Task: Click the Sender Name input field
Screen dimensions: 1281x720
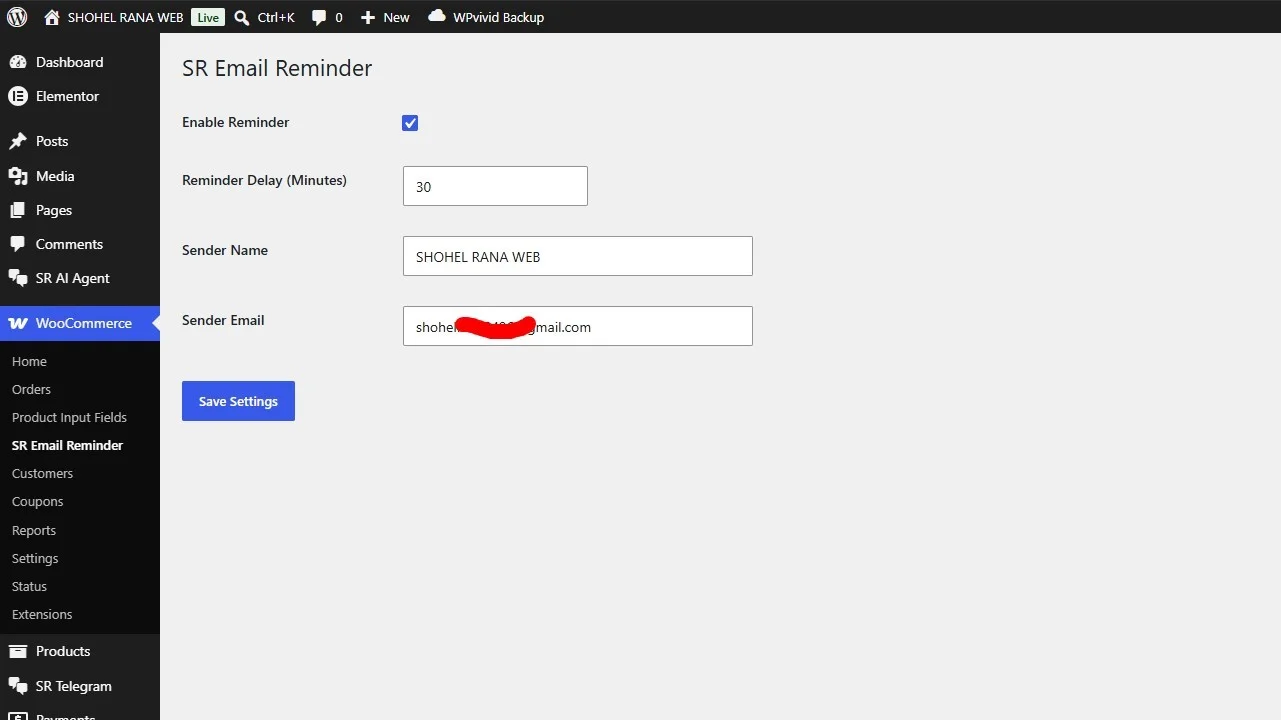Action: [578, 256]
